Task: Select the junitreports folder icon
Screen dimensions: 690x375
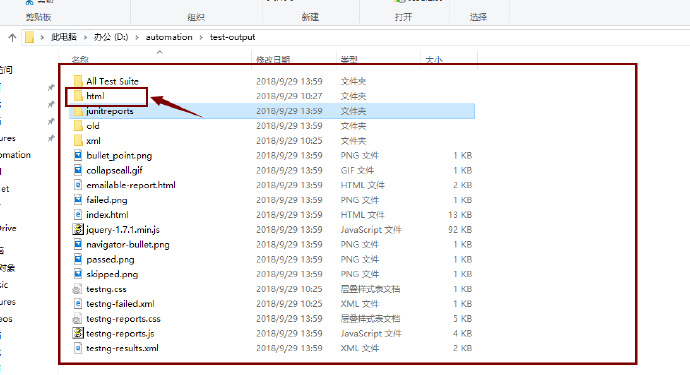Action: click(78, 111)
